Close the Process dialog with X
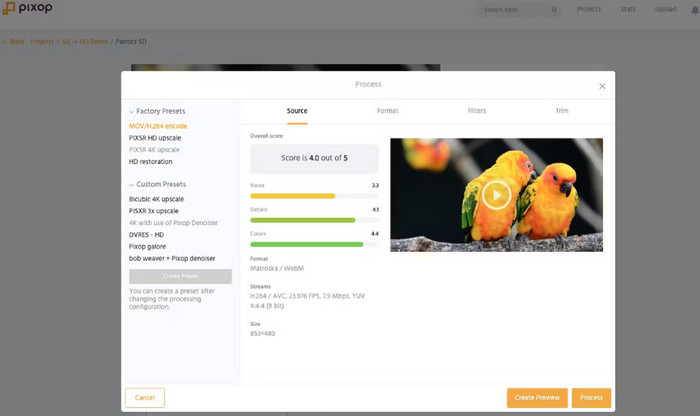 click(x=601, y=86)
